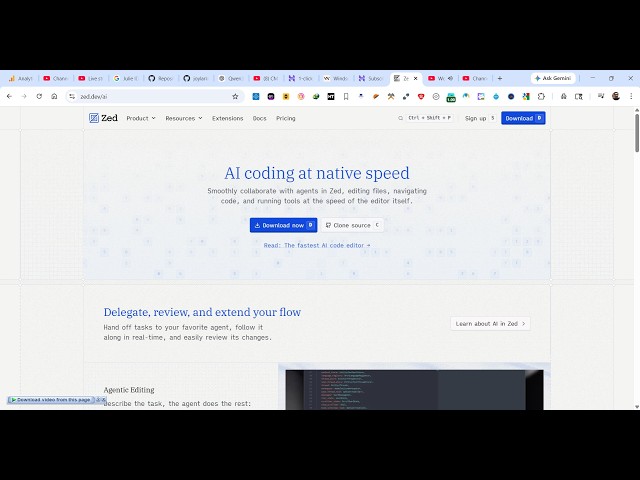Click Sign up in the navbar
The height and width of the screenshot is (480, 640).
tap(480, 118)
